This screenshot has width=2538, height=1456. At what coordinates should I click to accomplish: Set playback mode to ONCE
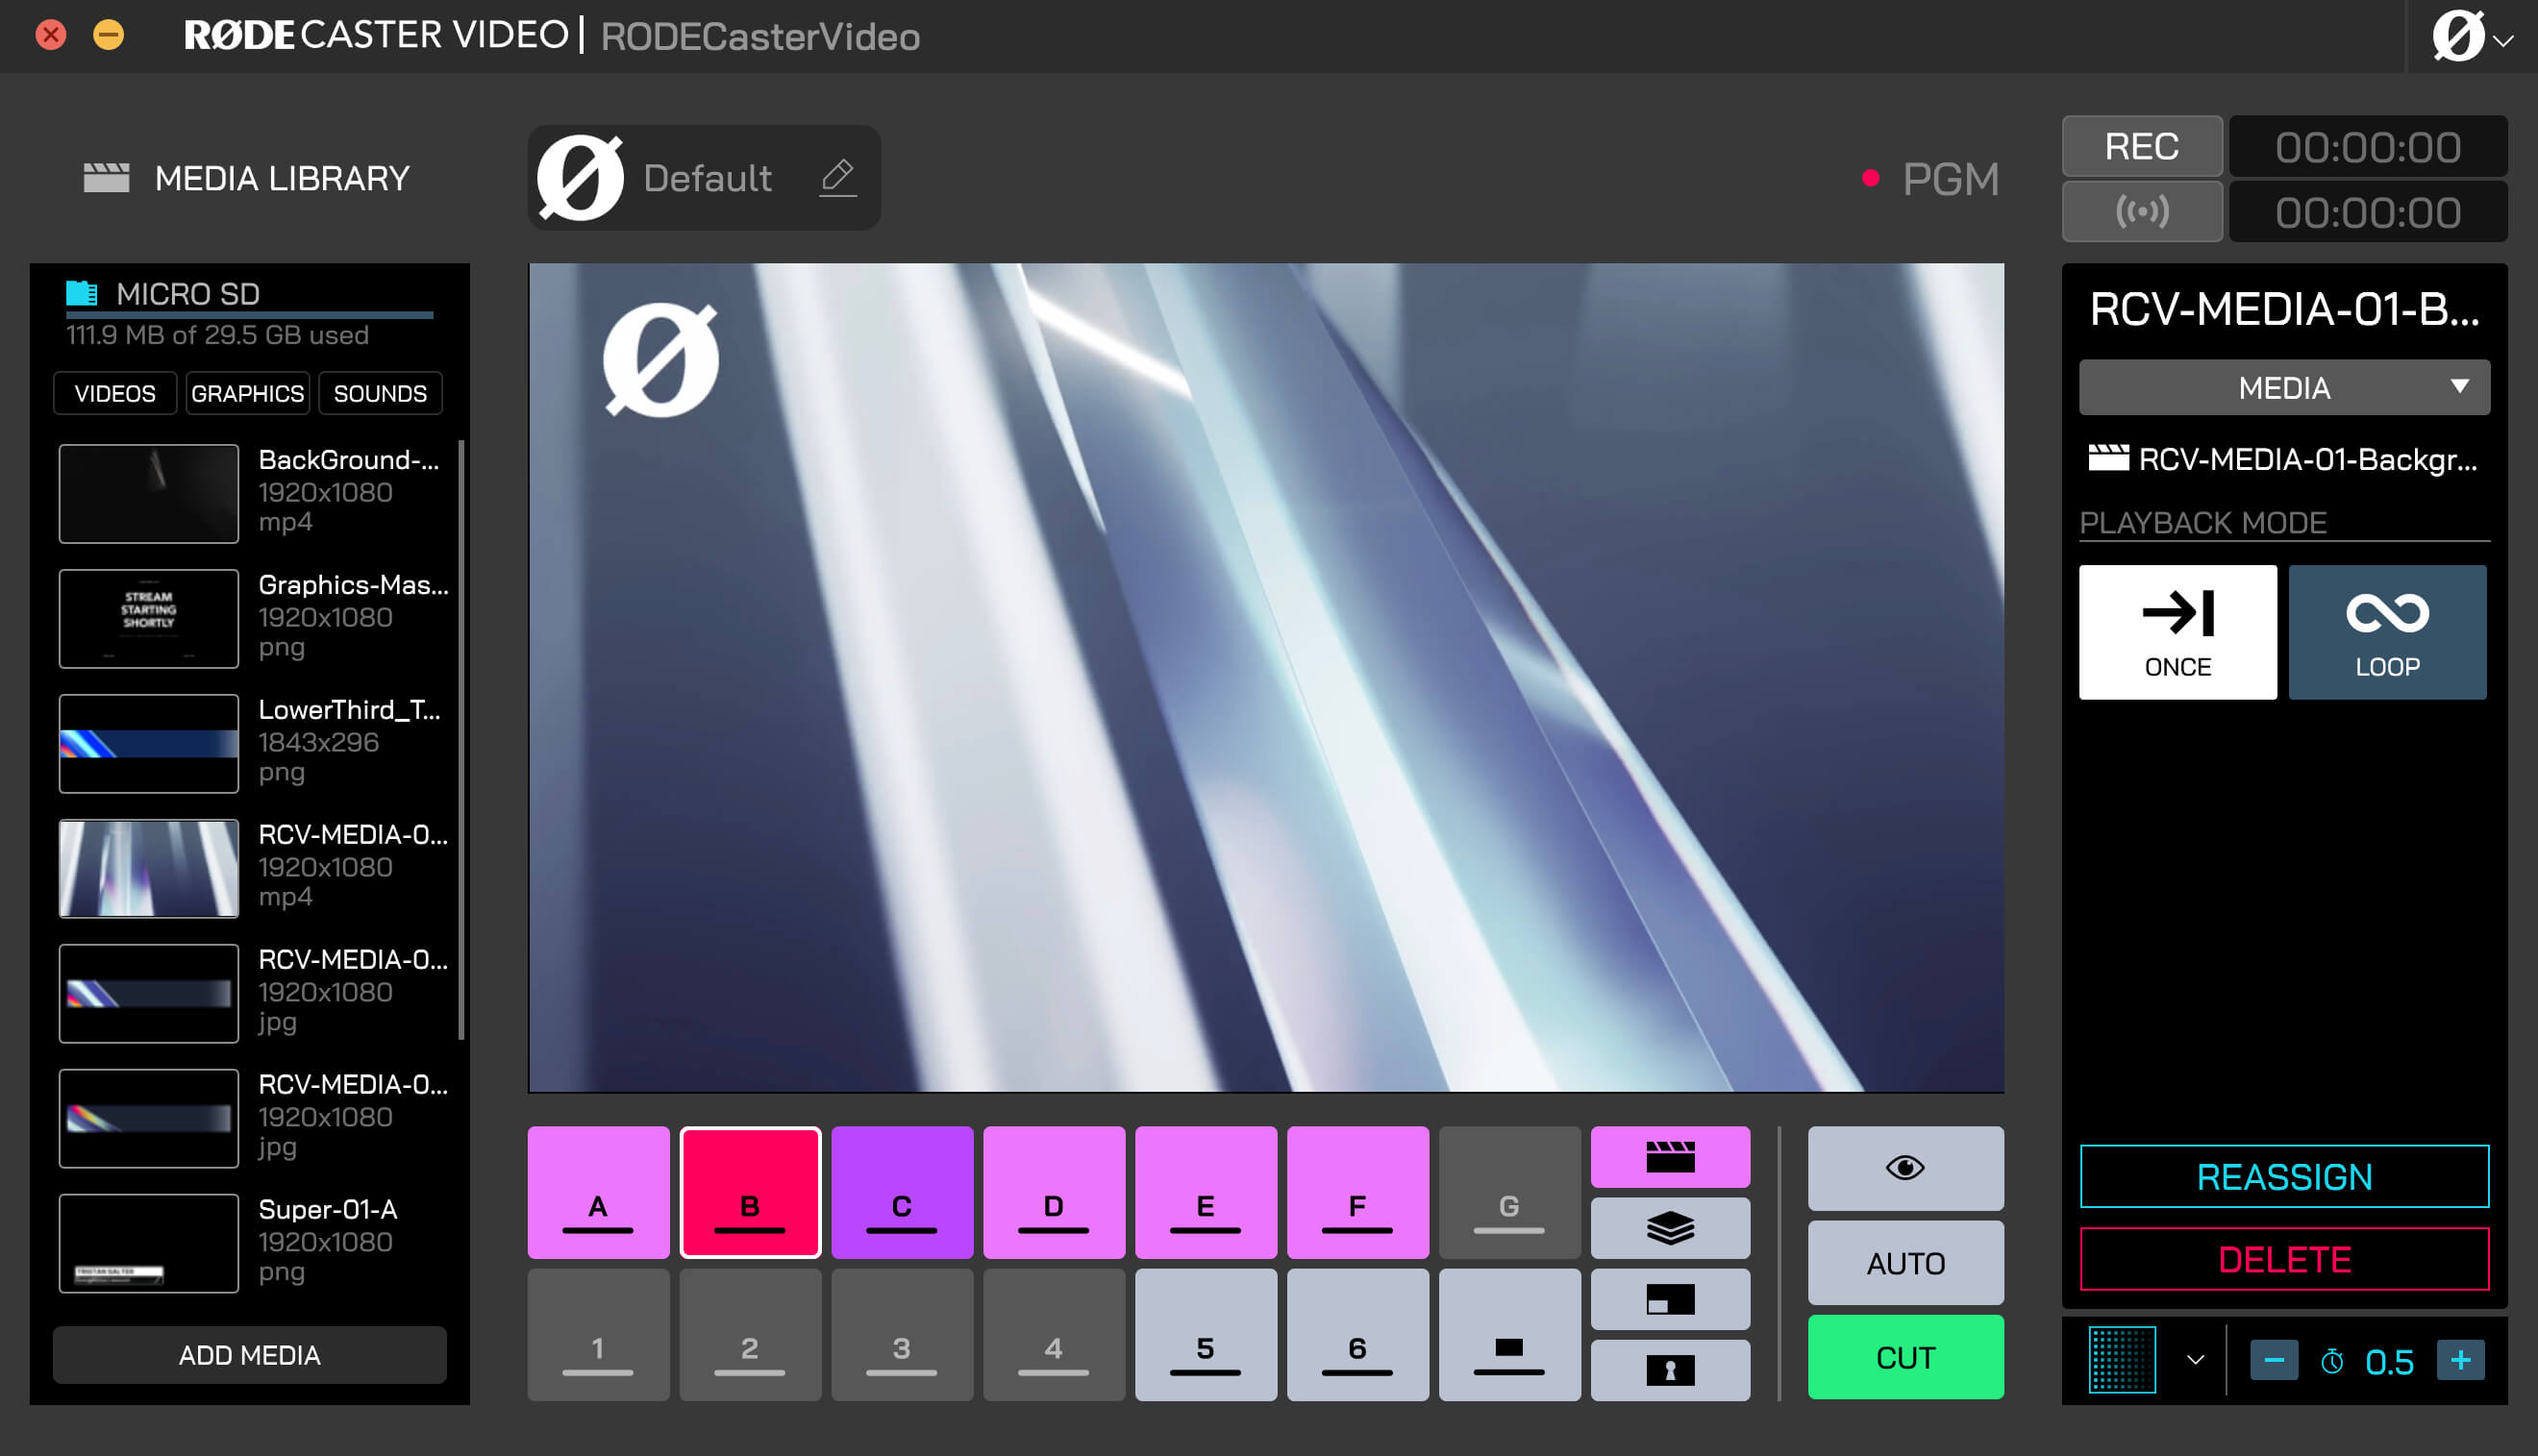[x=2178, y=632]
